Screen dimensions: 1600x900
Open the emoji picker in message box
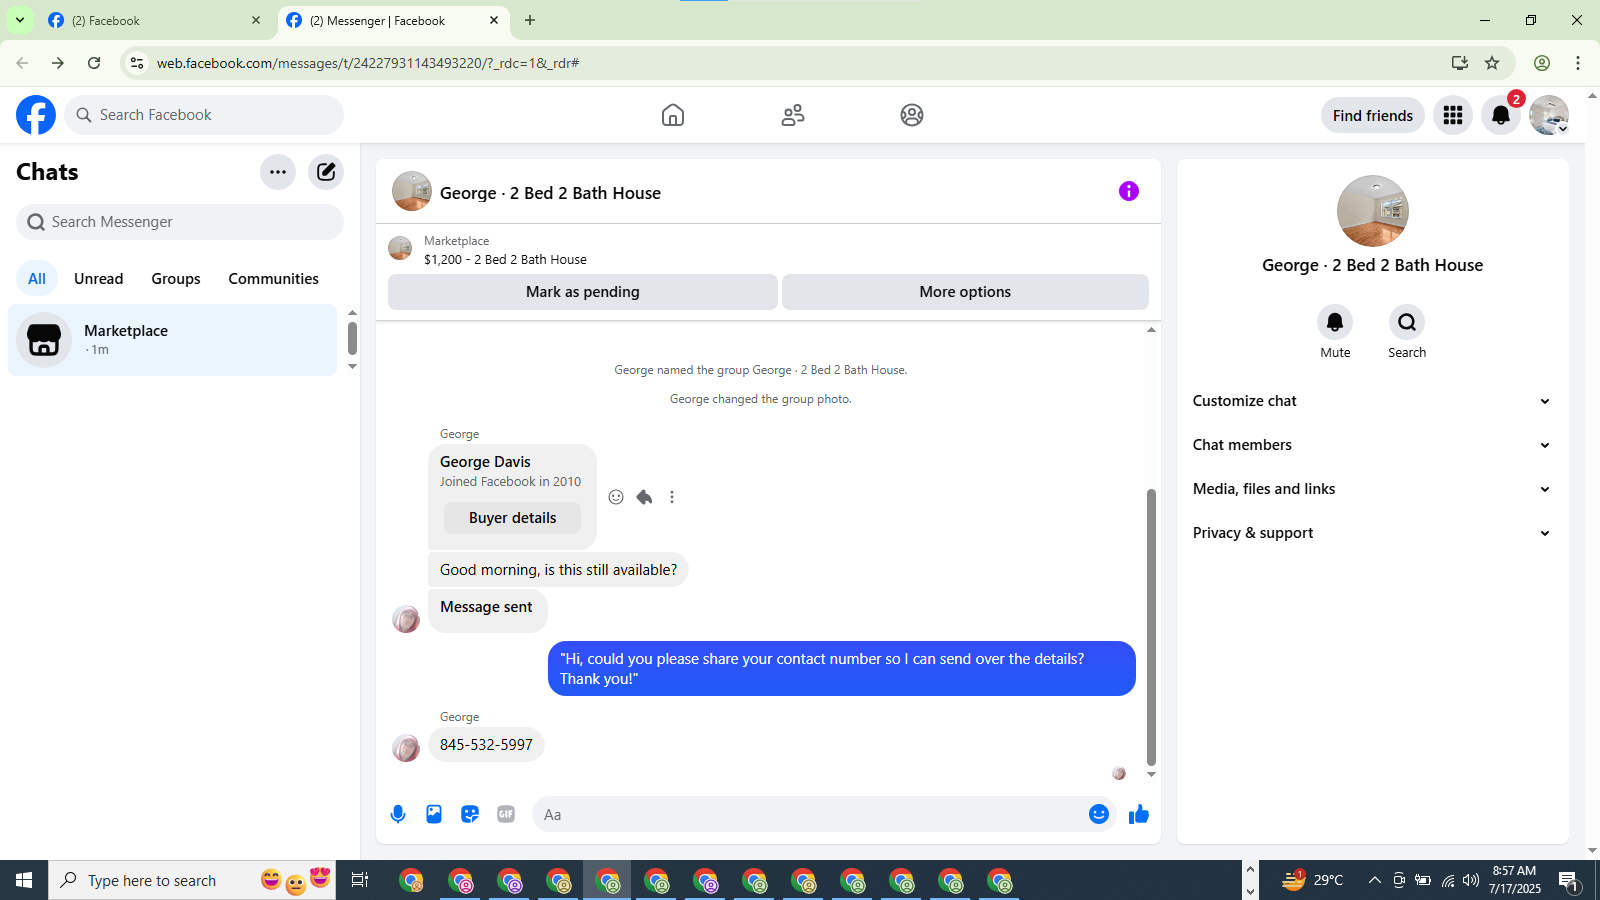click(x=1099, y=814)
